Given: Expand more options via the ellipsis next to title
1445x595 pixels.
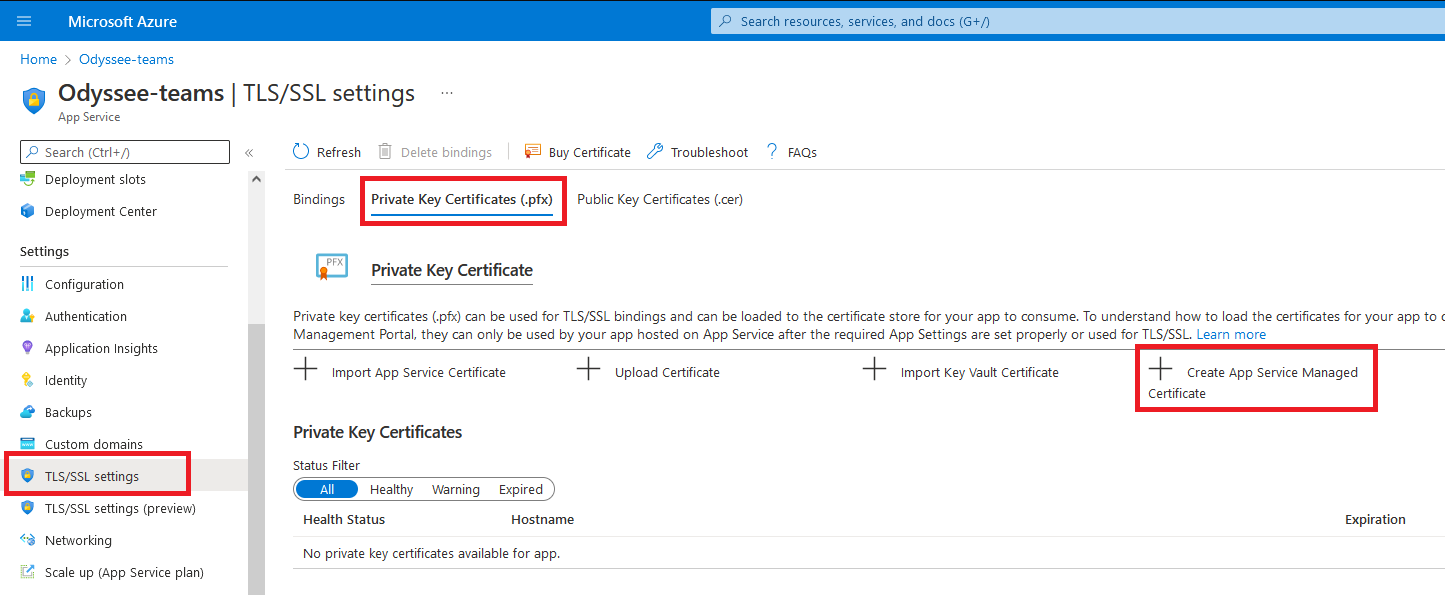Looking at the screenshot, I should pyautogui.click(x=447, y=92).
